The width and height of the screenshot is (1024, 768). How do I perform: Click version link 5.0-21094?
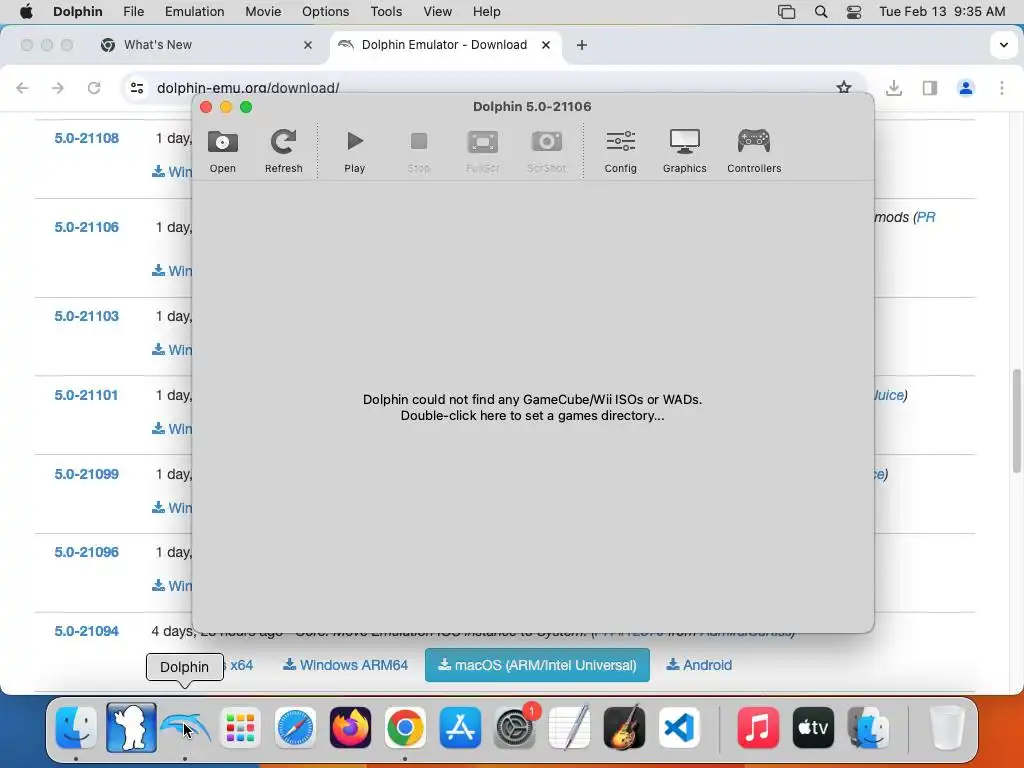coord(86,632)
